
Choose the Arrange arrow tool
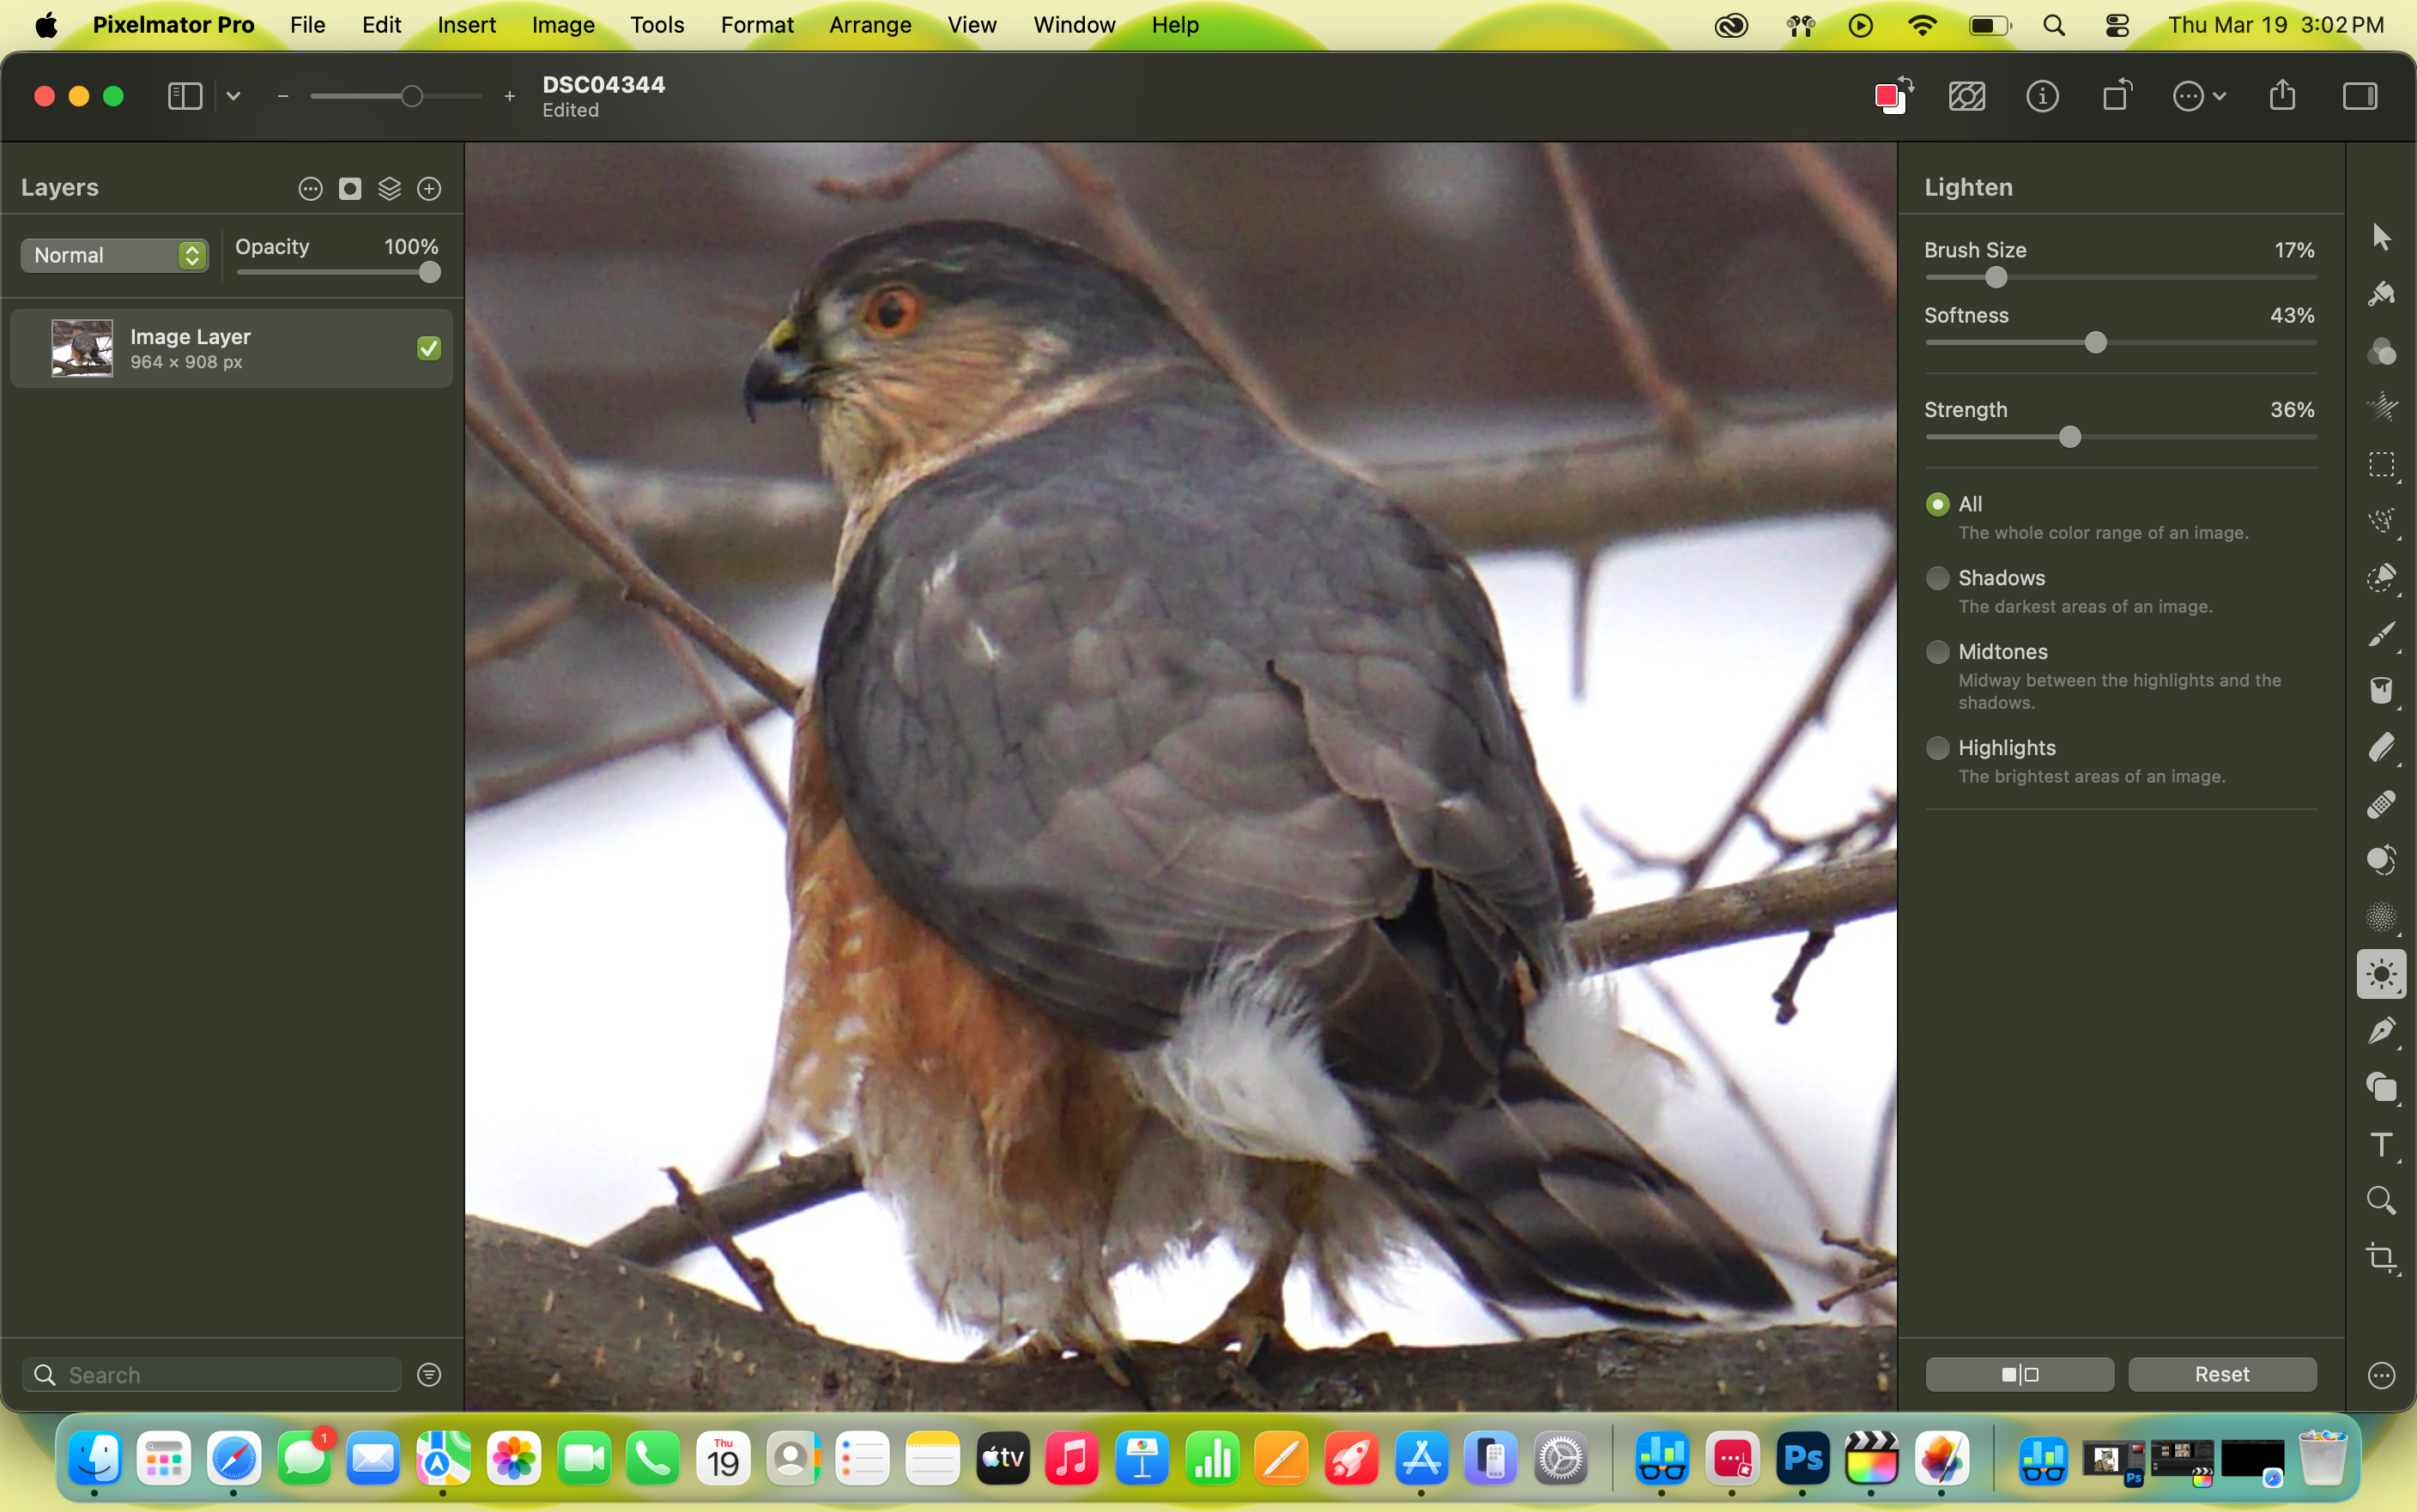point(2380,237)
